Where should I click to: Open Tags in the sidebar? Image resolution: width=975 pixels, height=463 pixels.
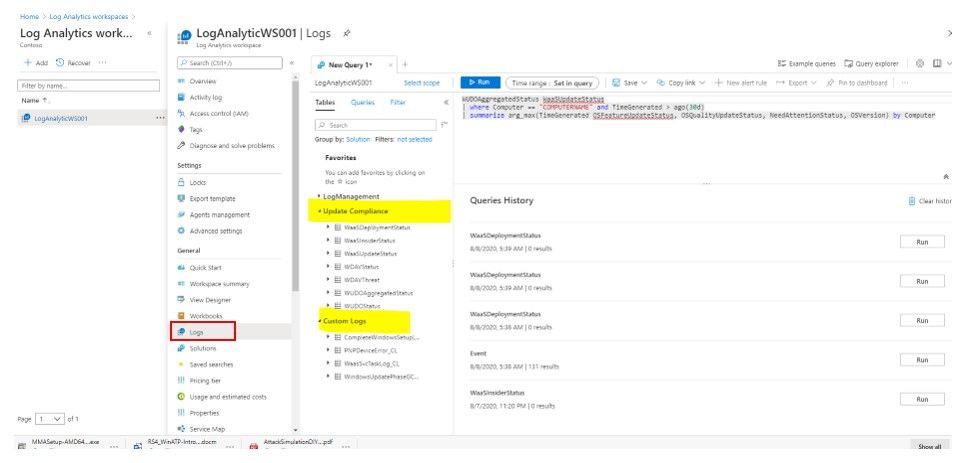pos(195,130)
